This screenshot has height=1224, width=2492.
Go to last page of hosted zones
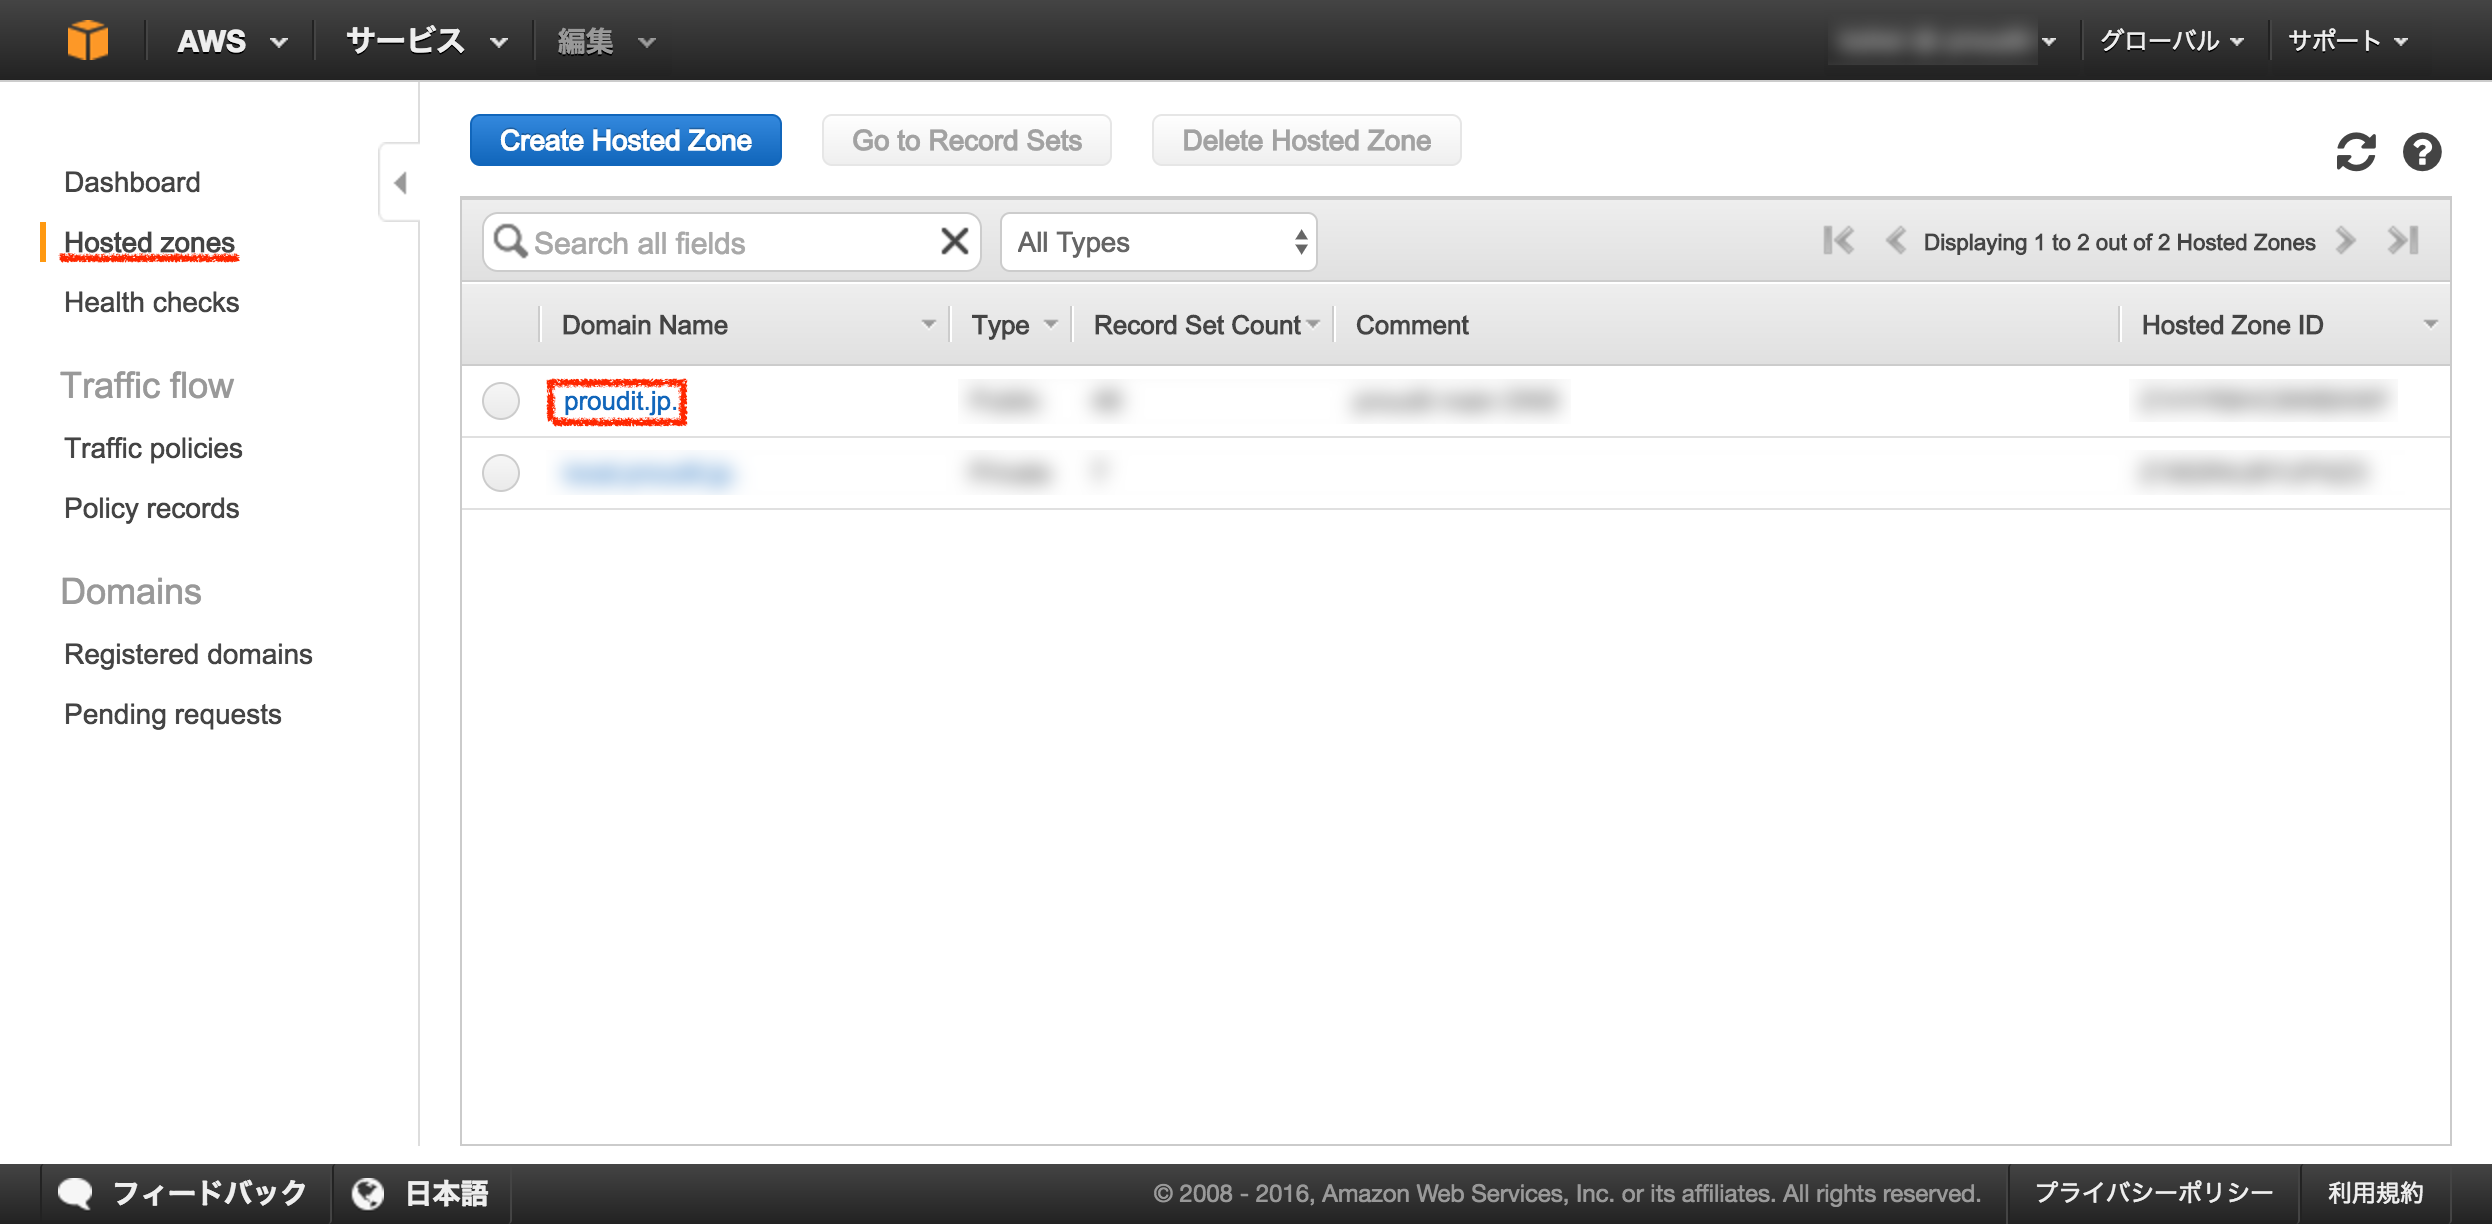(2403, 241)
